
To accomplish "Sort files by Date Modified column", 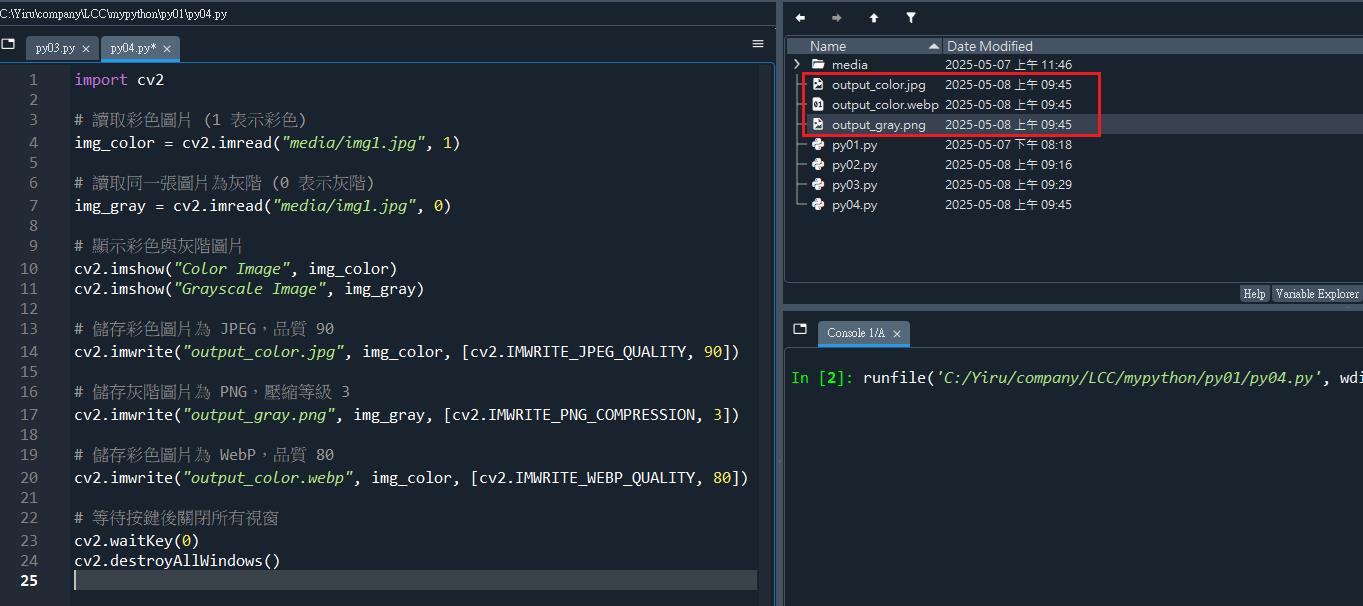I will [x=989, y=46].
